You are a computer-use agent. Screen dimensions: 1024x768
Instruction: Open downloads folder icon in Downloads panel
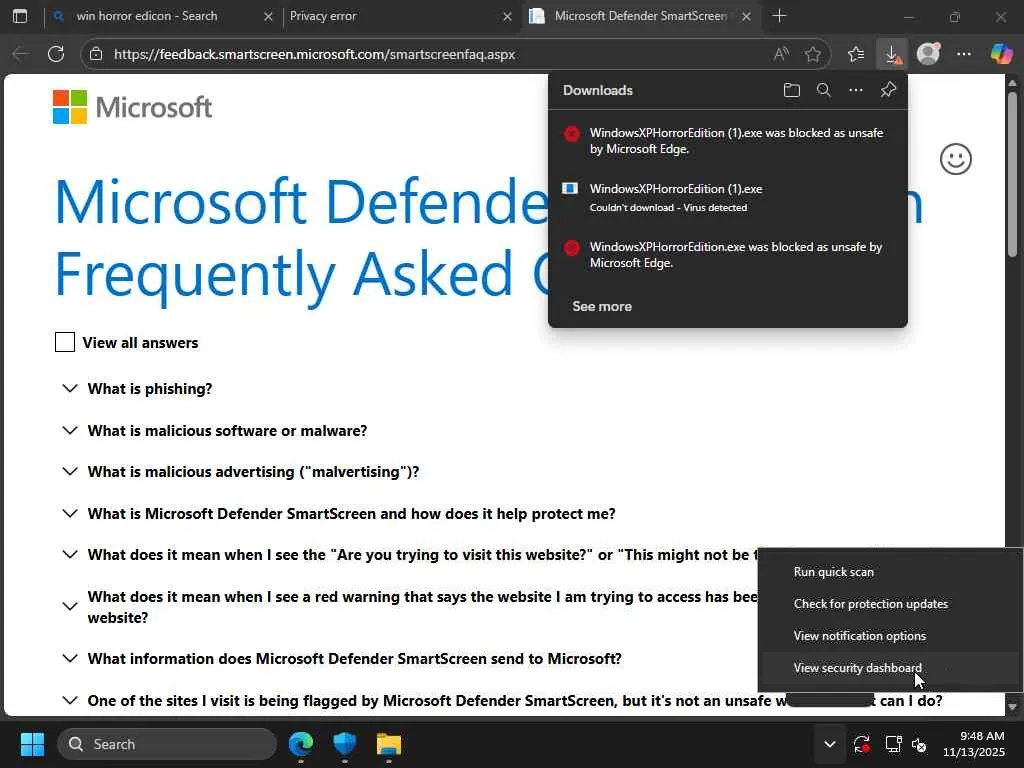(792, 90)
